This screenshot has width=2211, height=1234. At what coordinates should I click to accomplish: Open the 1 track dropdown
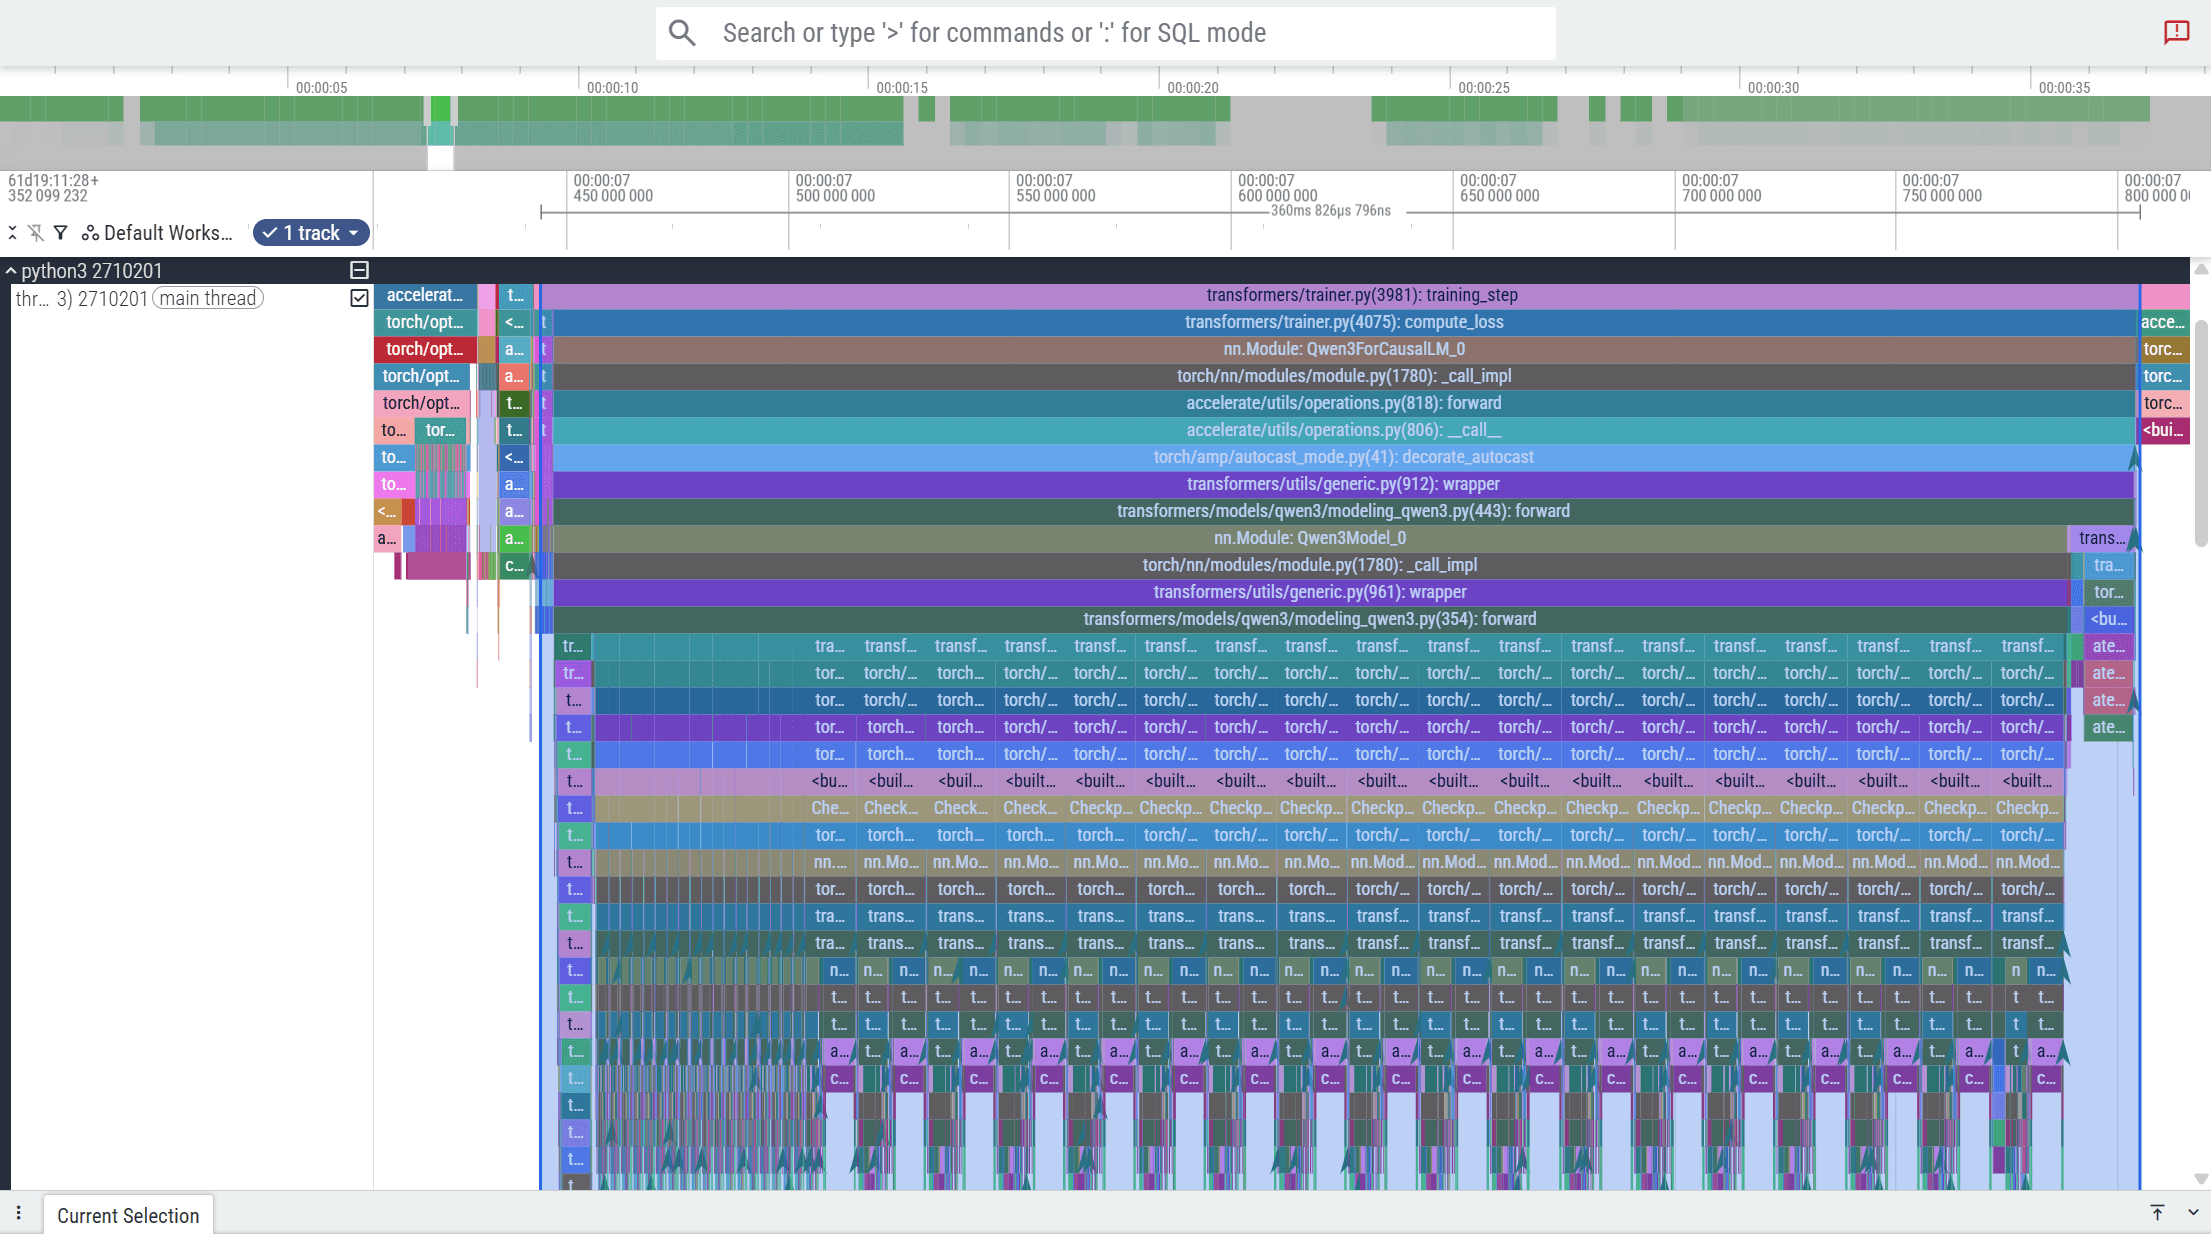click(x=311, y=233)
